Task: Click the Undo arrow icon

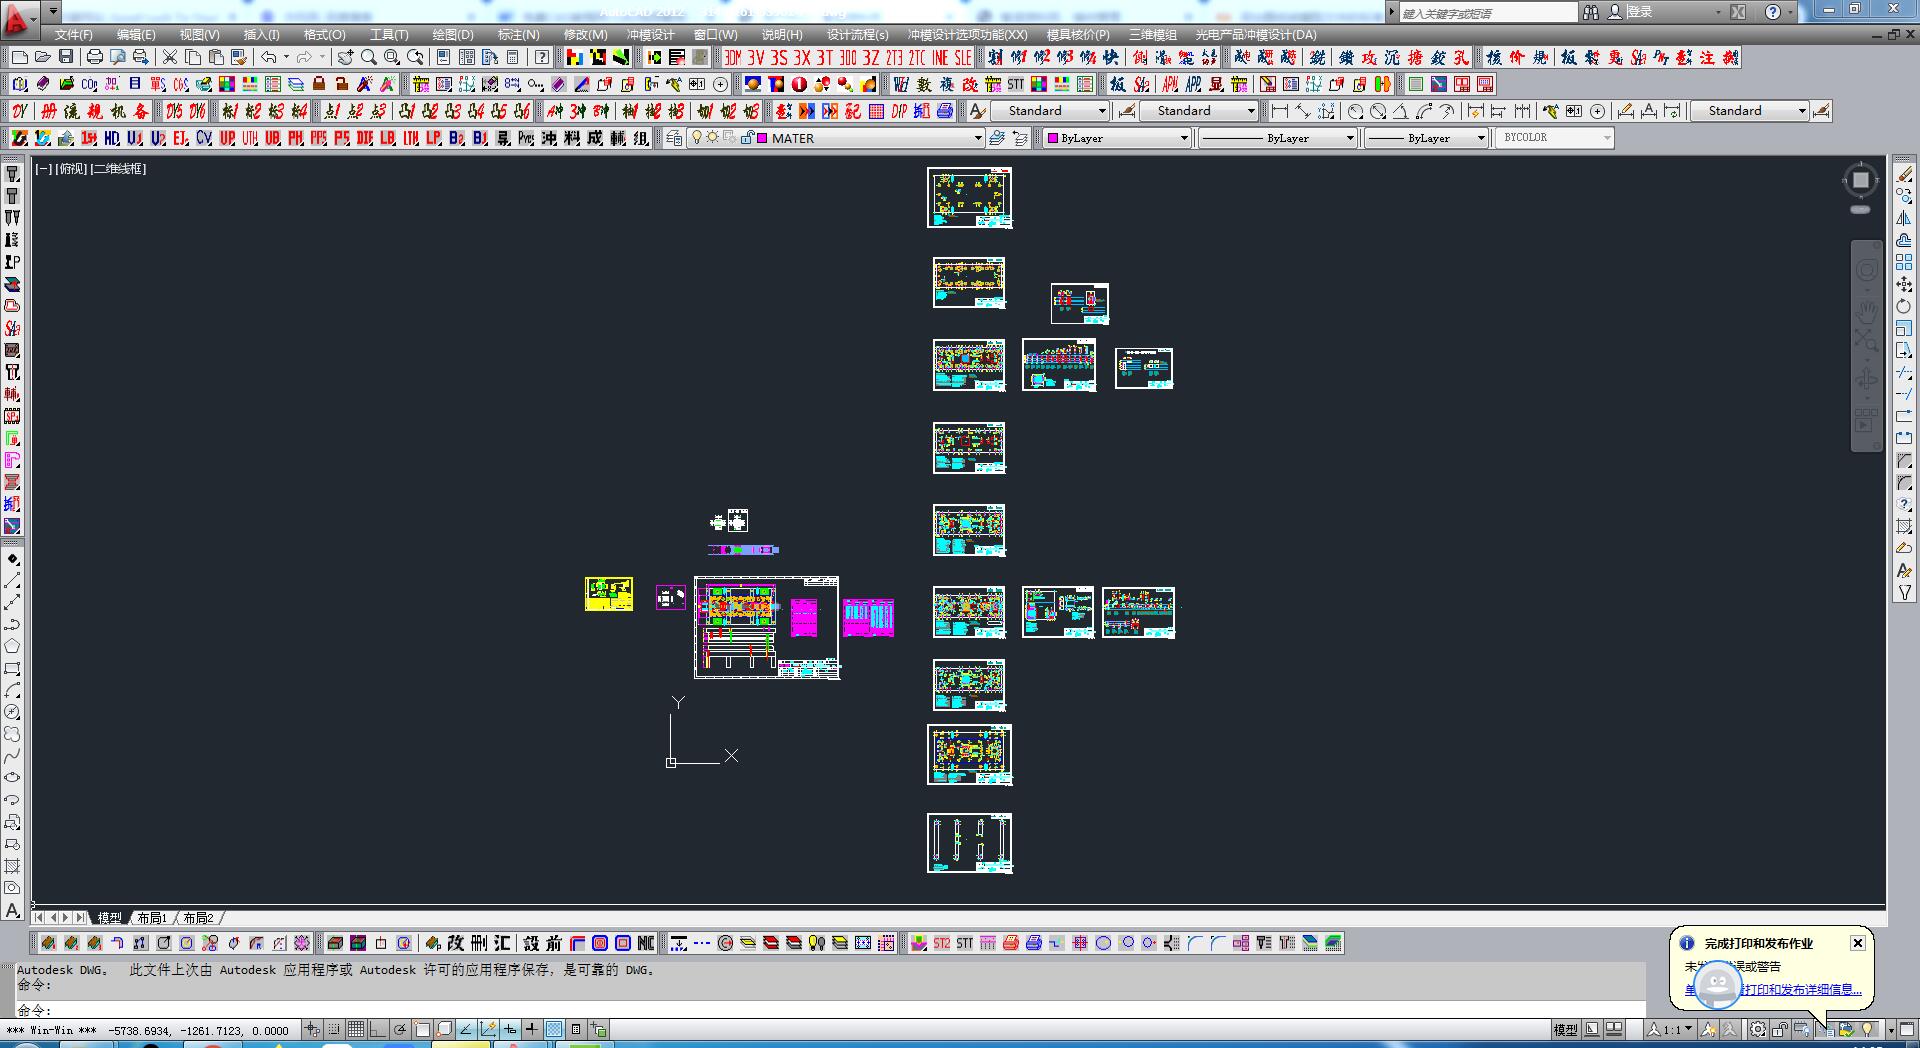Action: pyautogui.click(x=268, y=57)
